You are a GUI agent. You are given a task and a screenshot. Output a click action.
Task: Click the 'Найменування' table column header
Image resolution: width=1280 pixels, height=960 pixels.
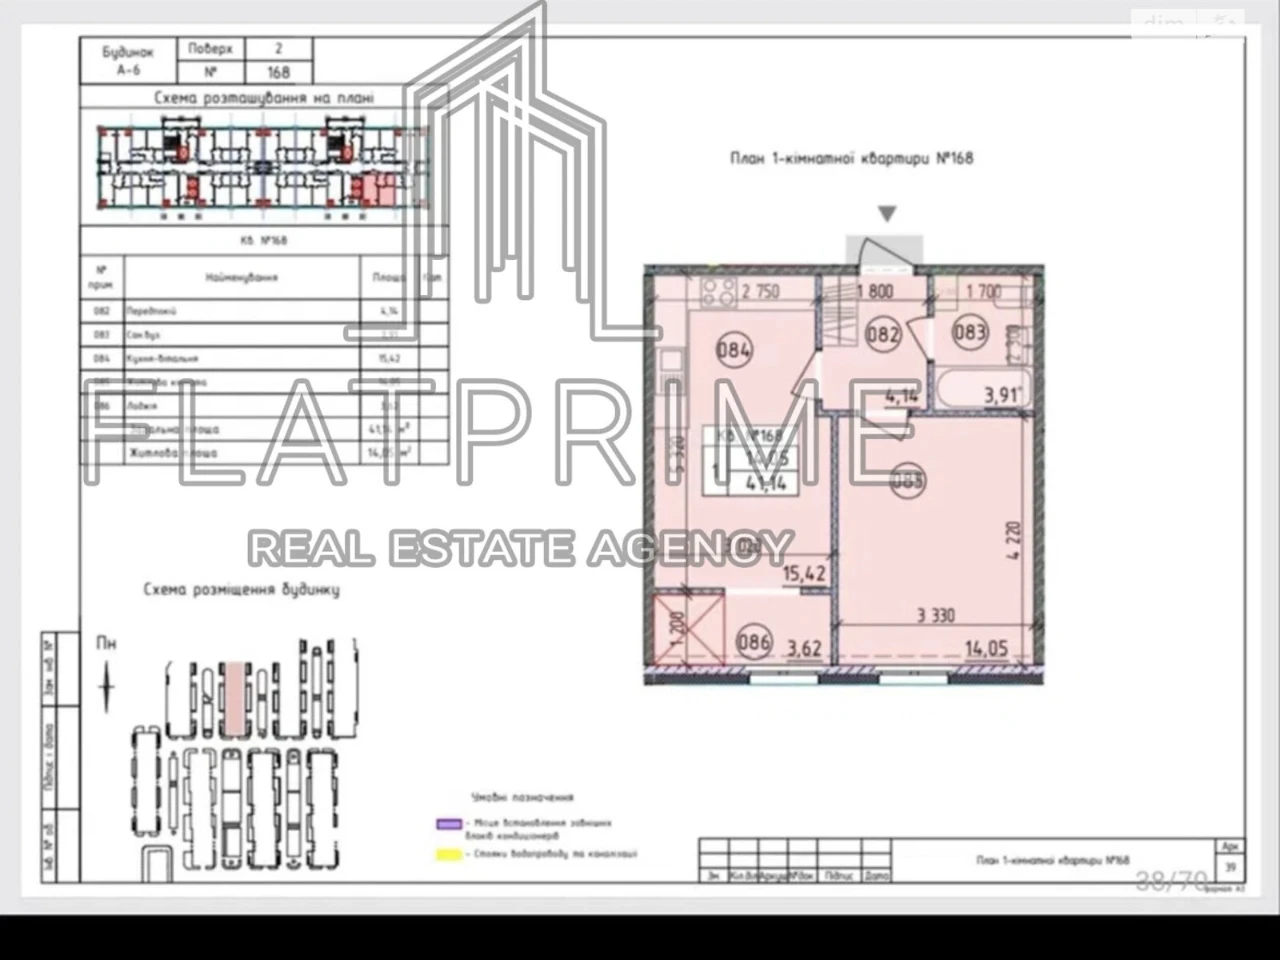241,277
